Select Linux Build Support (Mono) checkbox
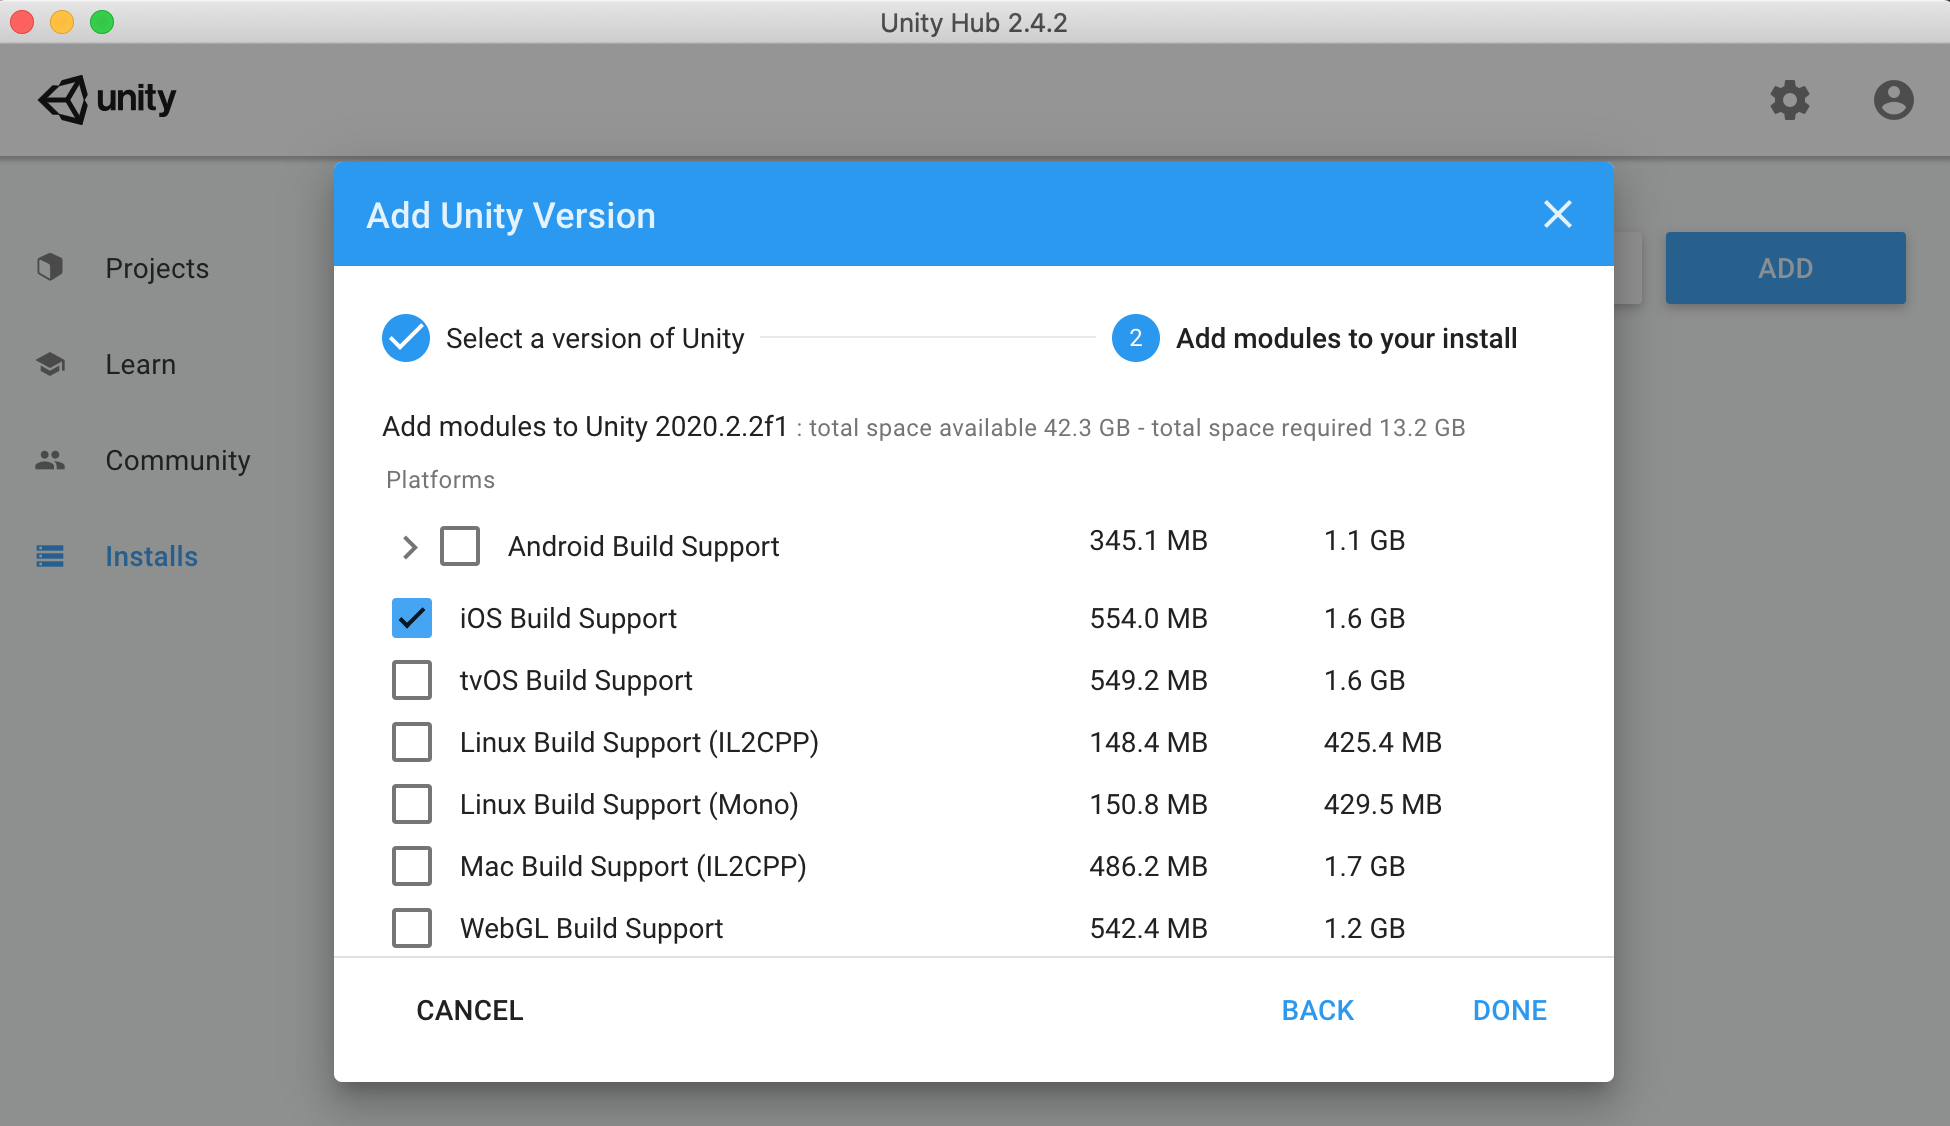1950x1126 pixels. 412,804
